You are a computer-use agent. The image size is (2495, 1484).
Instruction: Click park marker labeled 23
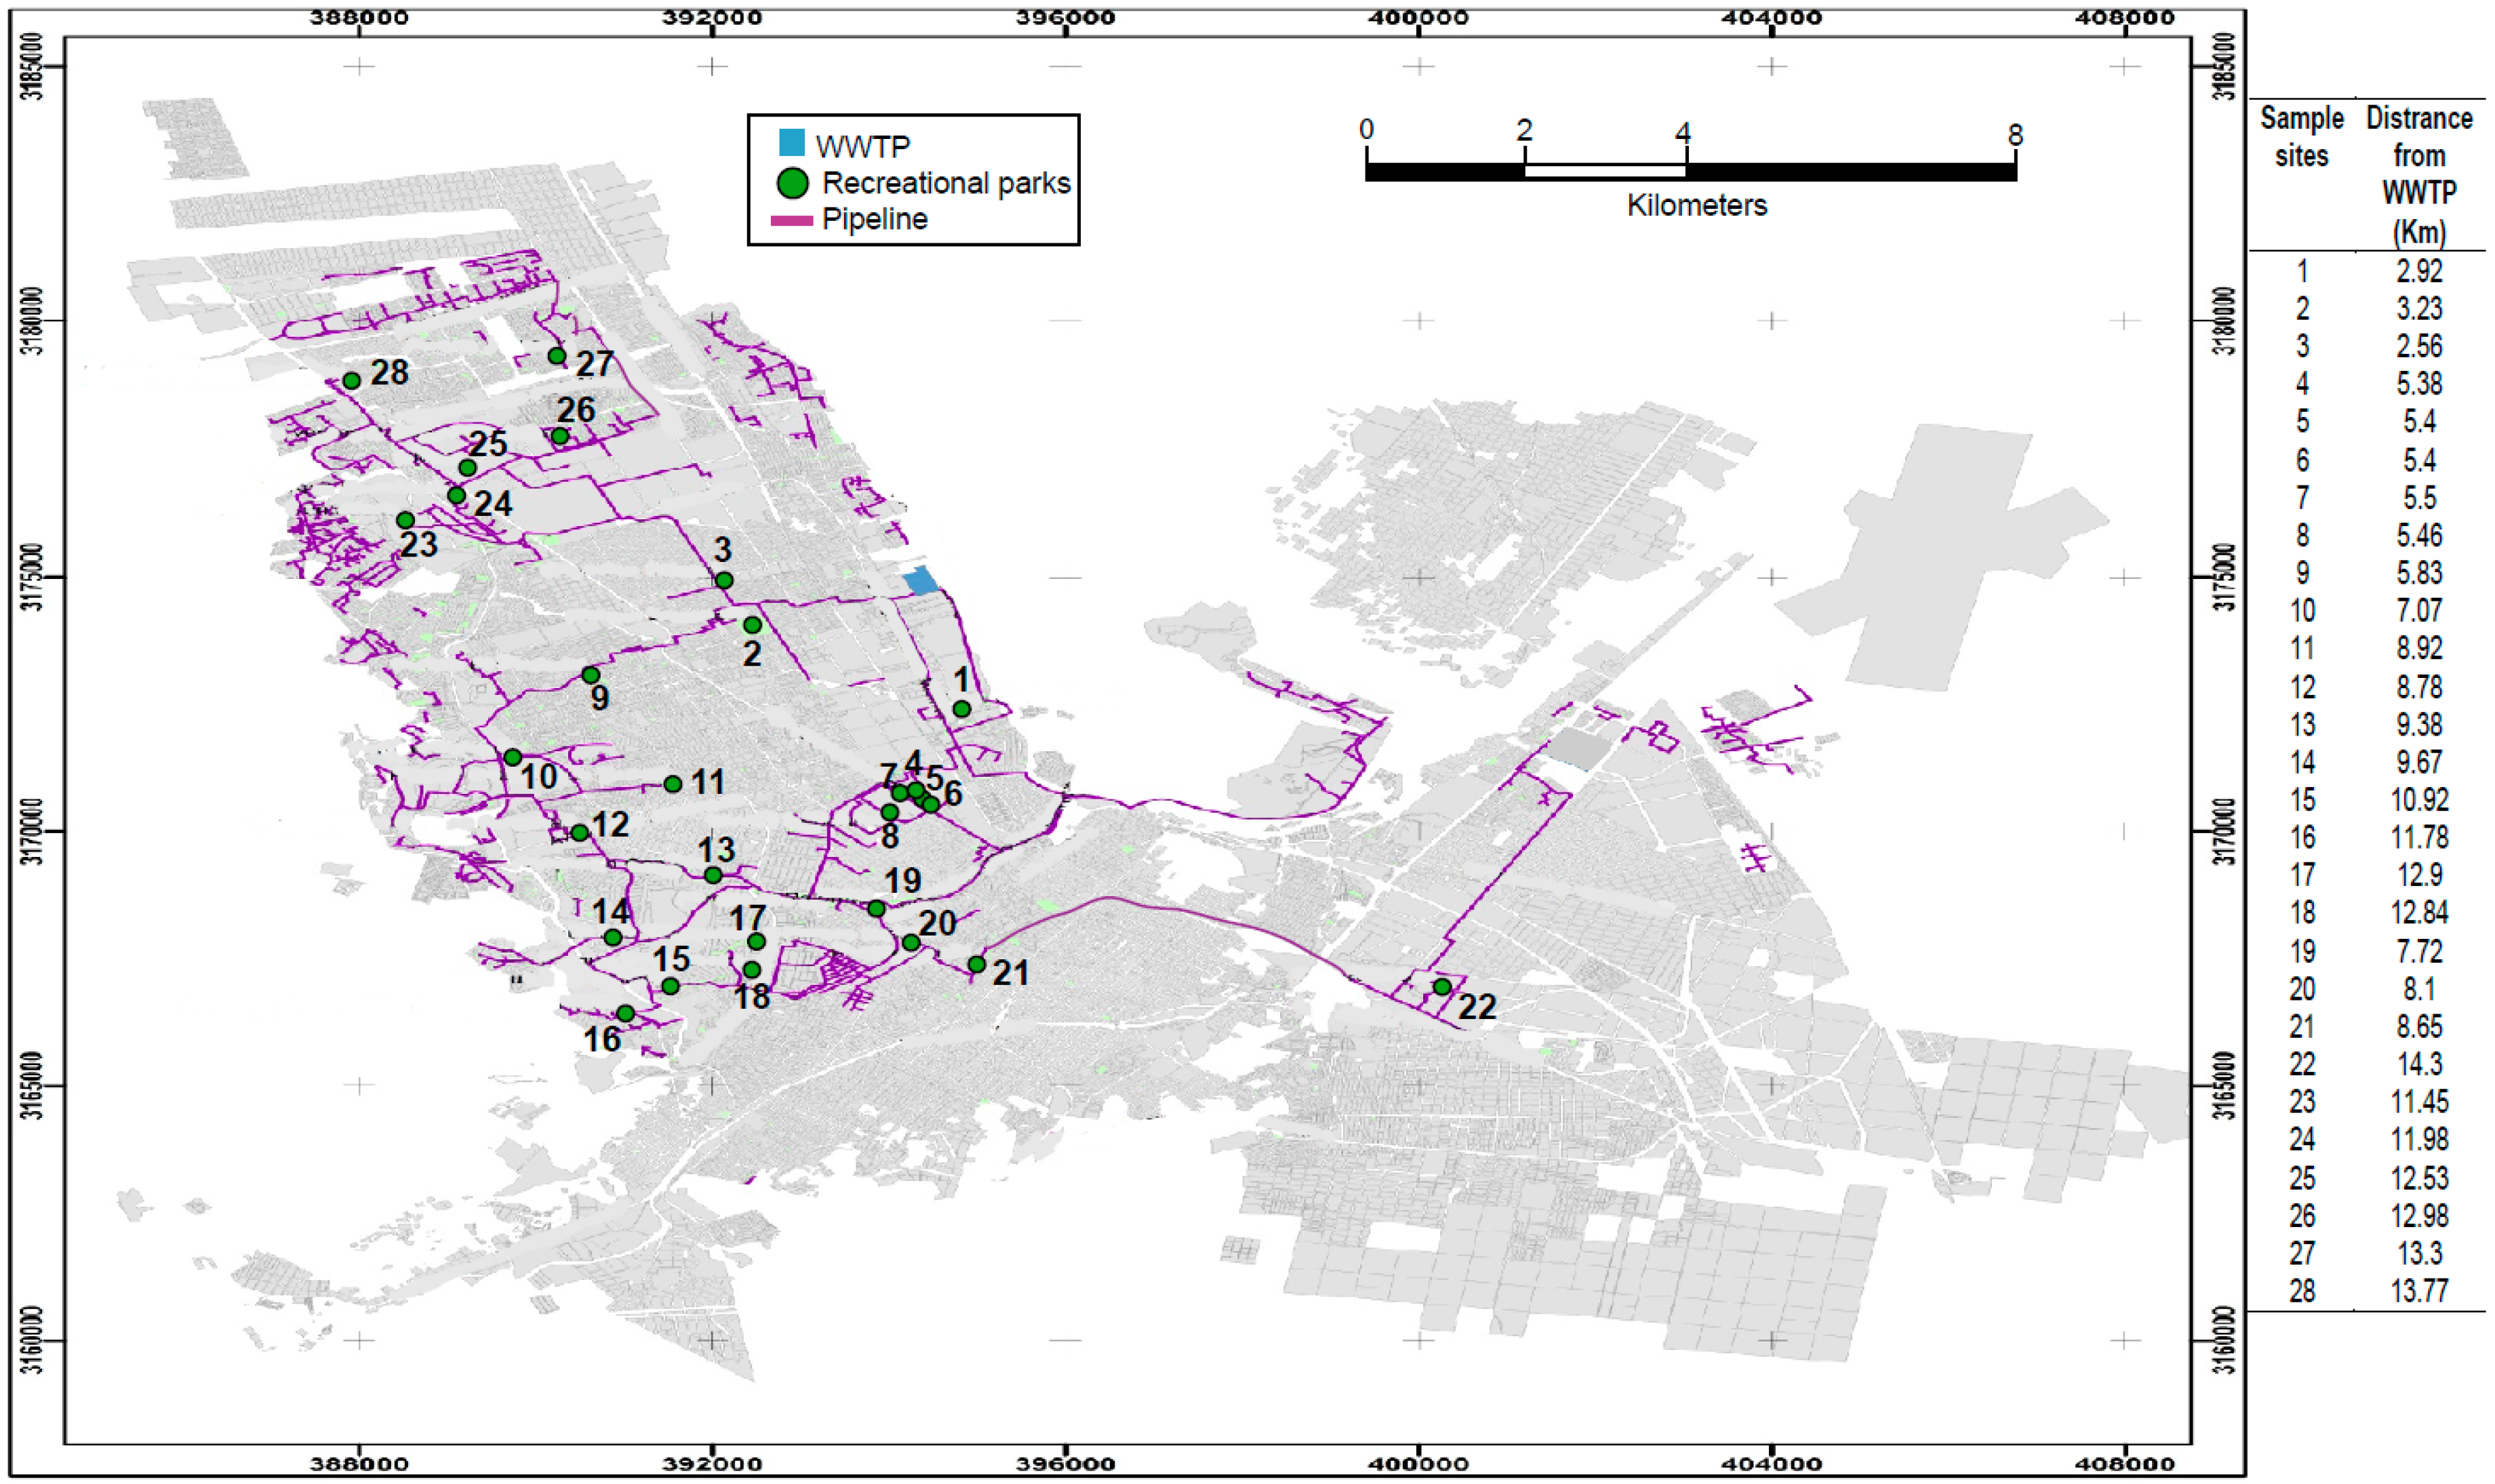pos(405,521)
